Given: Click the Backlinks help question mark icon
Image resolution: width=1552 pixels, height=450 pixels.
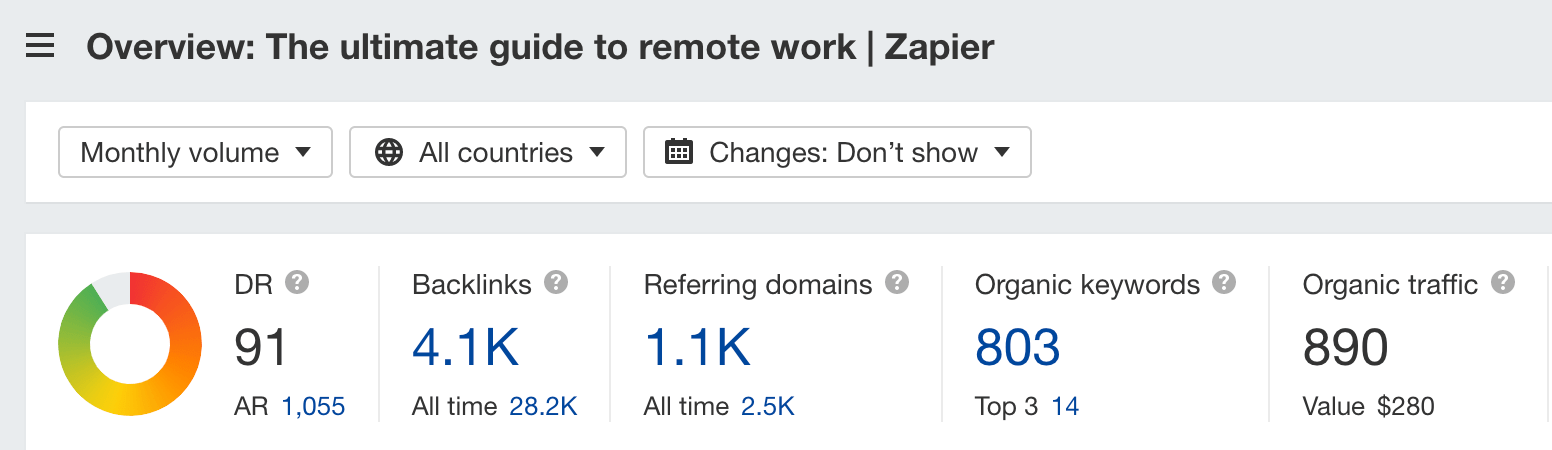Looking at the screenshot, I should [x=556, y=283].
